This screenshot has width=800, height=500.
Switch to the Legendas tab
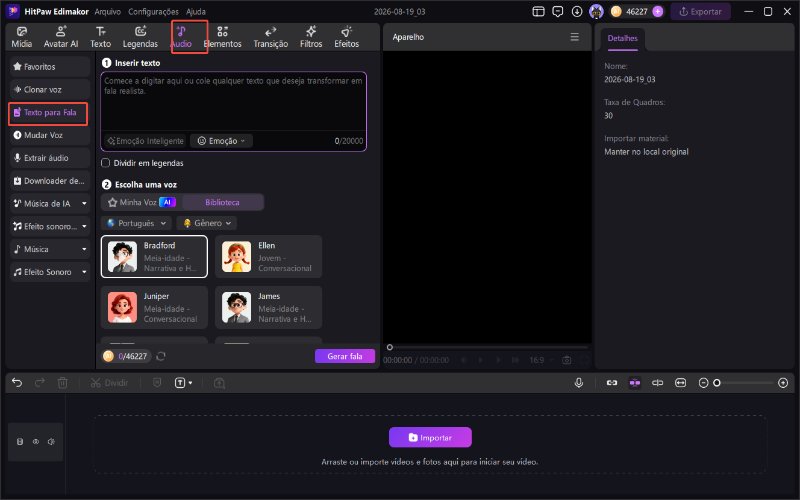140,37
